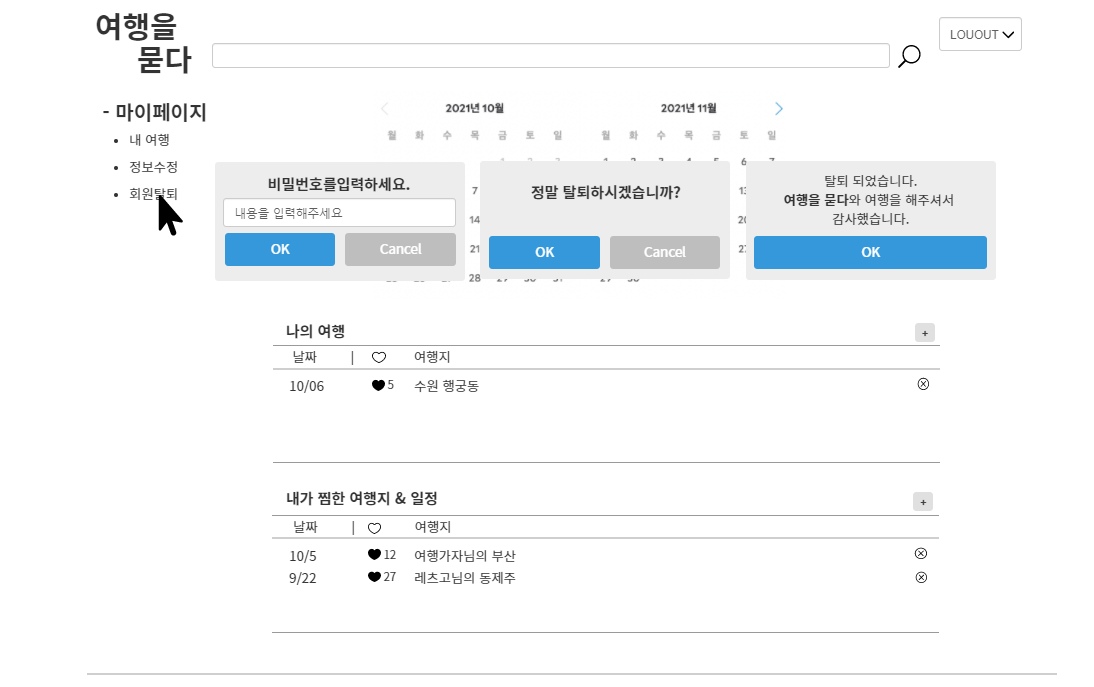Select 회원탈퇴 in the sidebar
The image size is (1094, 687).
[x=153, y=194]
